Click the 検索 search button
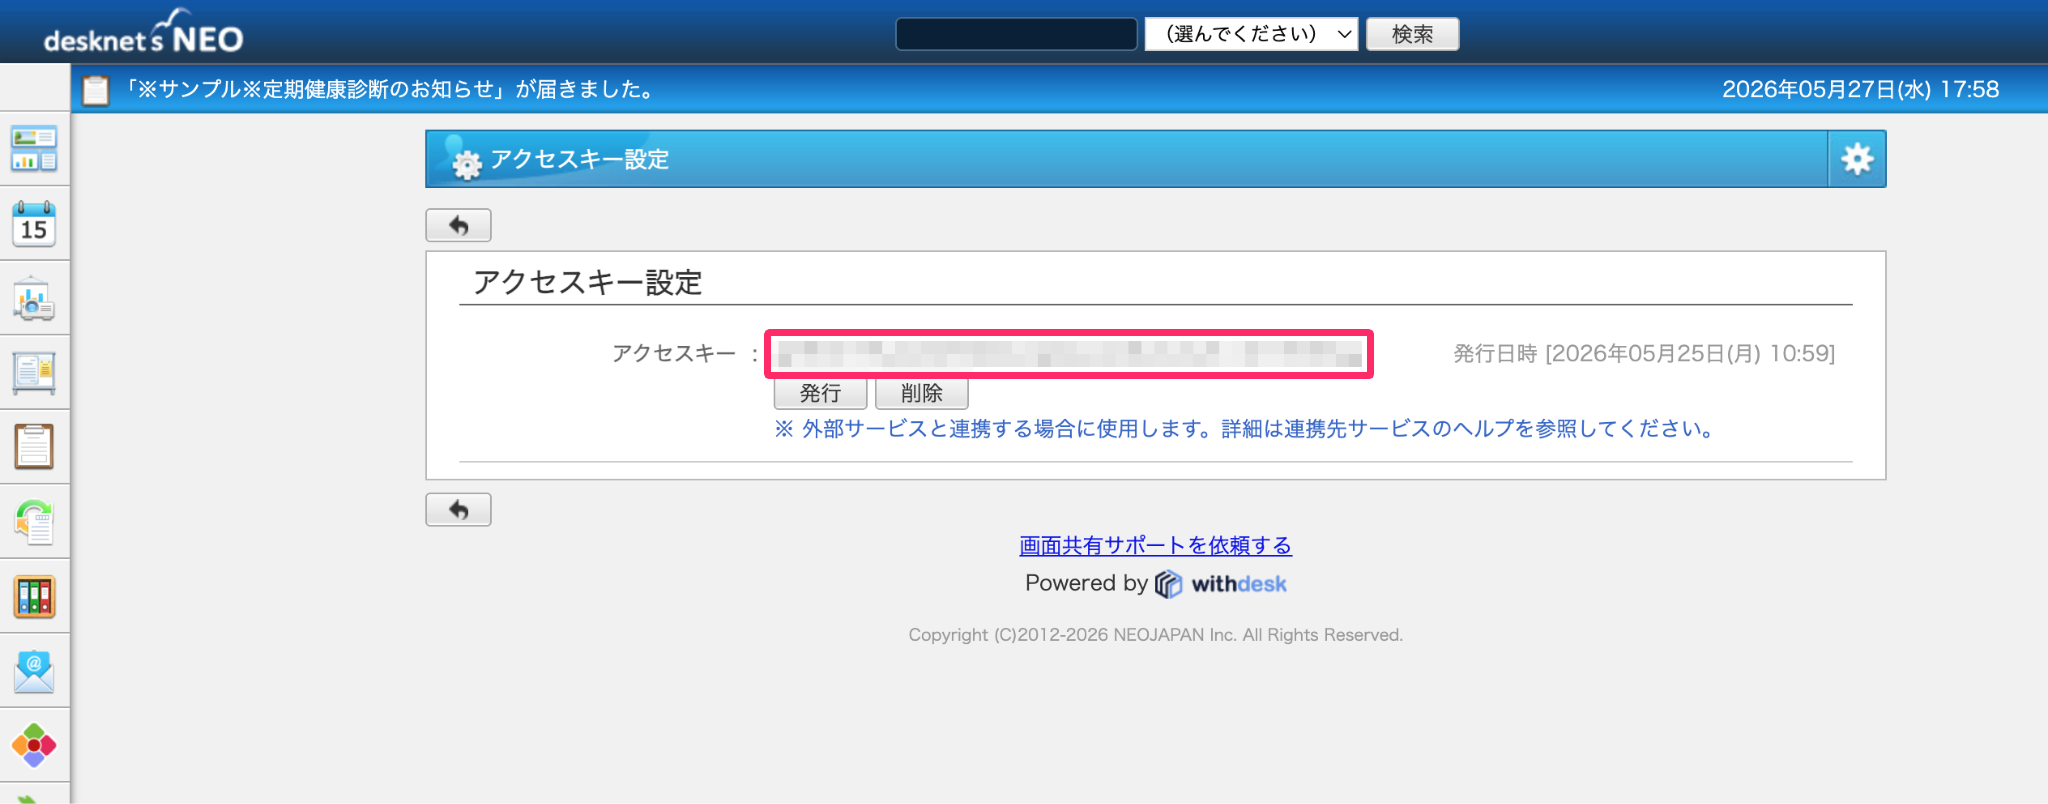2048x804 pixels. click(x=1412, y=34)
